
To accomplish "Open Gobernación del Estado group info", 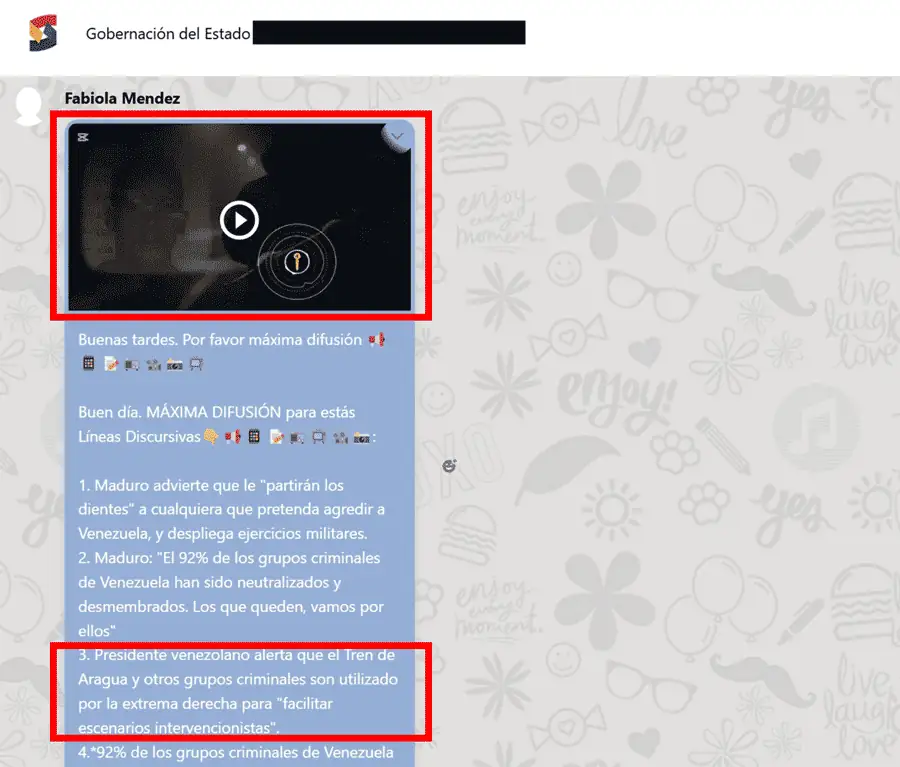I will (x=168, y=34).
